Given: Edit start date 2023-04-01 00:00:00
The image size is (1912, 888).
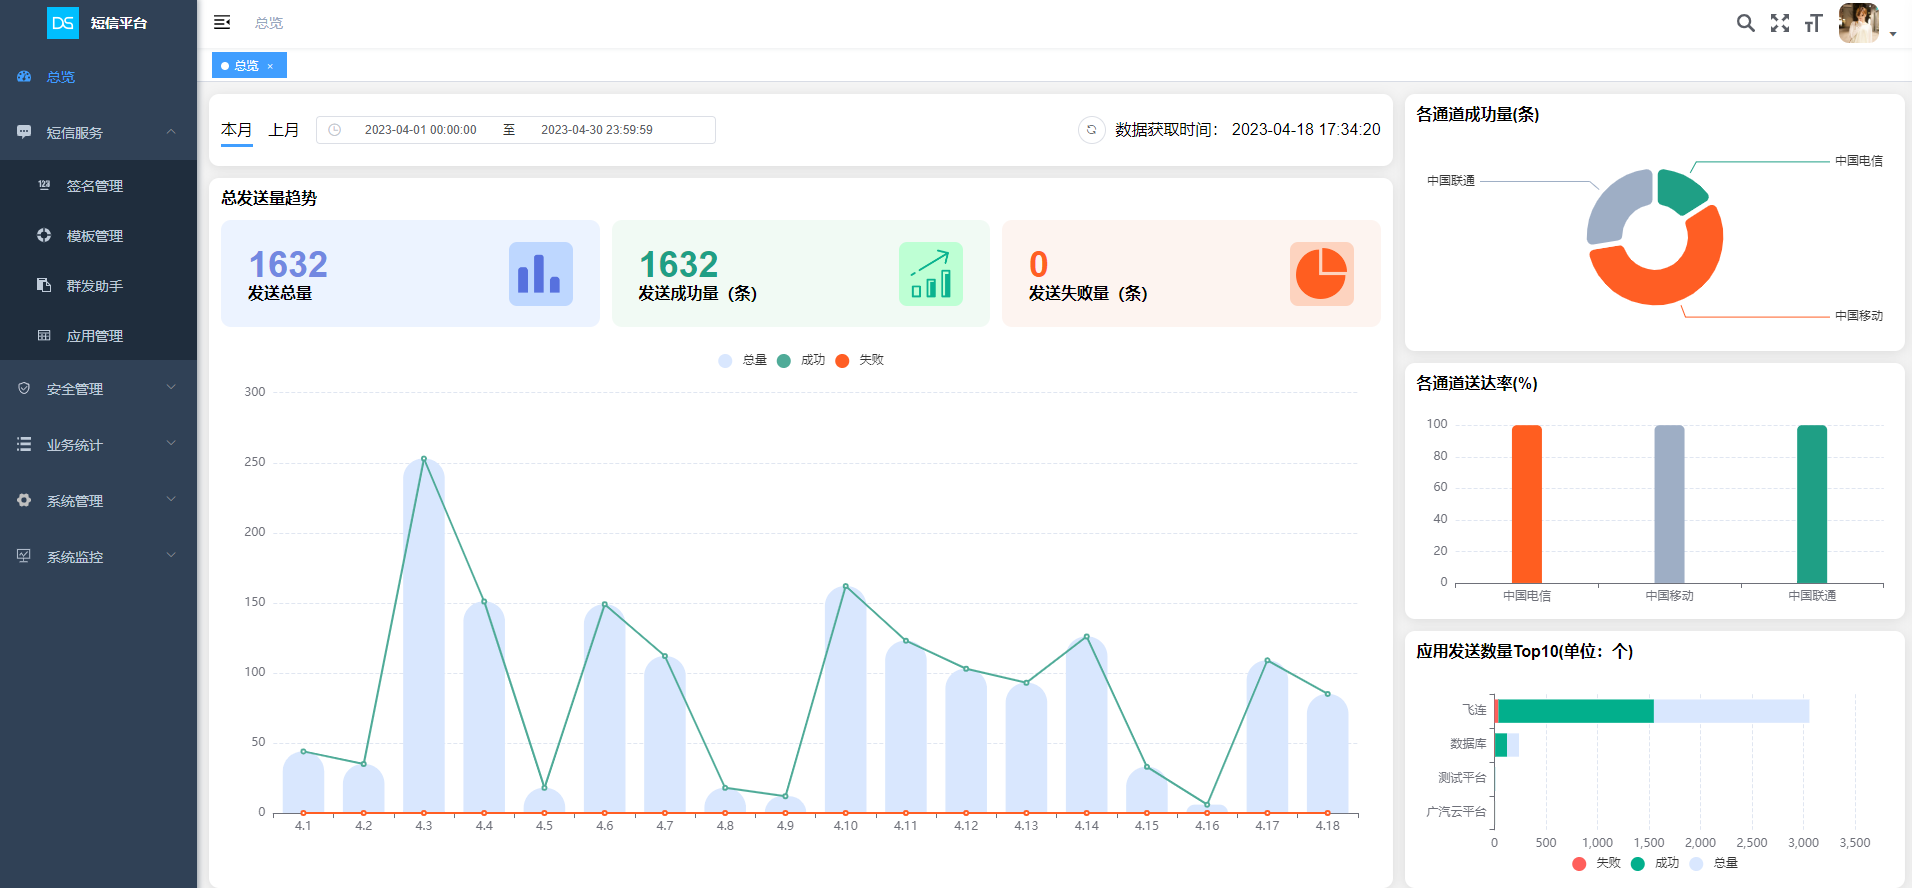Looking at the screenshot, I should [420, 130].
